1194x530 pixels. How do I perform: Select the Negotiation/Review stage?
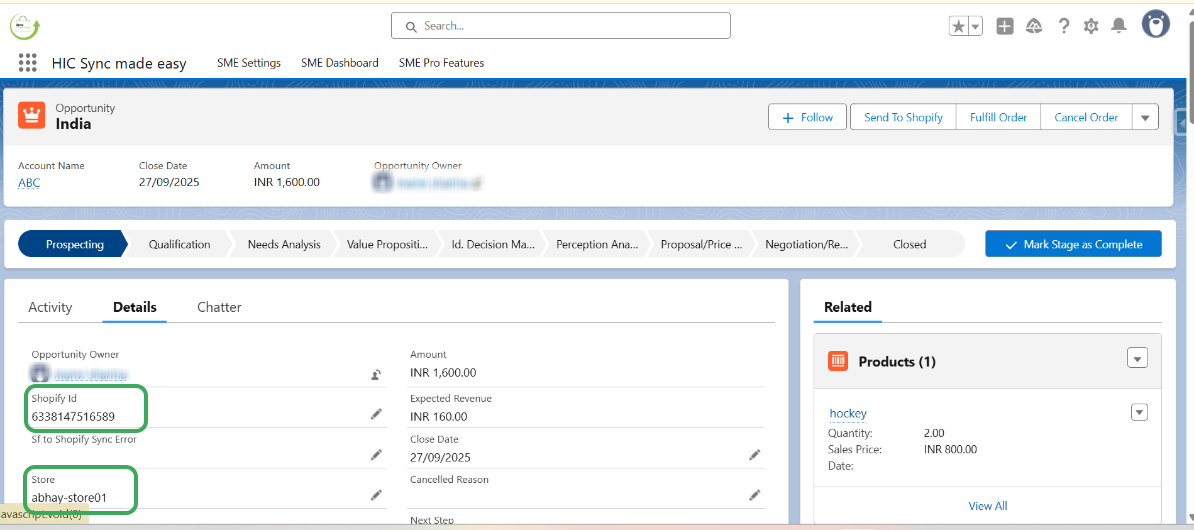click(x=806, y=244)
